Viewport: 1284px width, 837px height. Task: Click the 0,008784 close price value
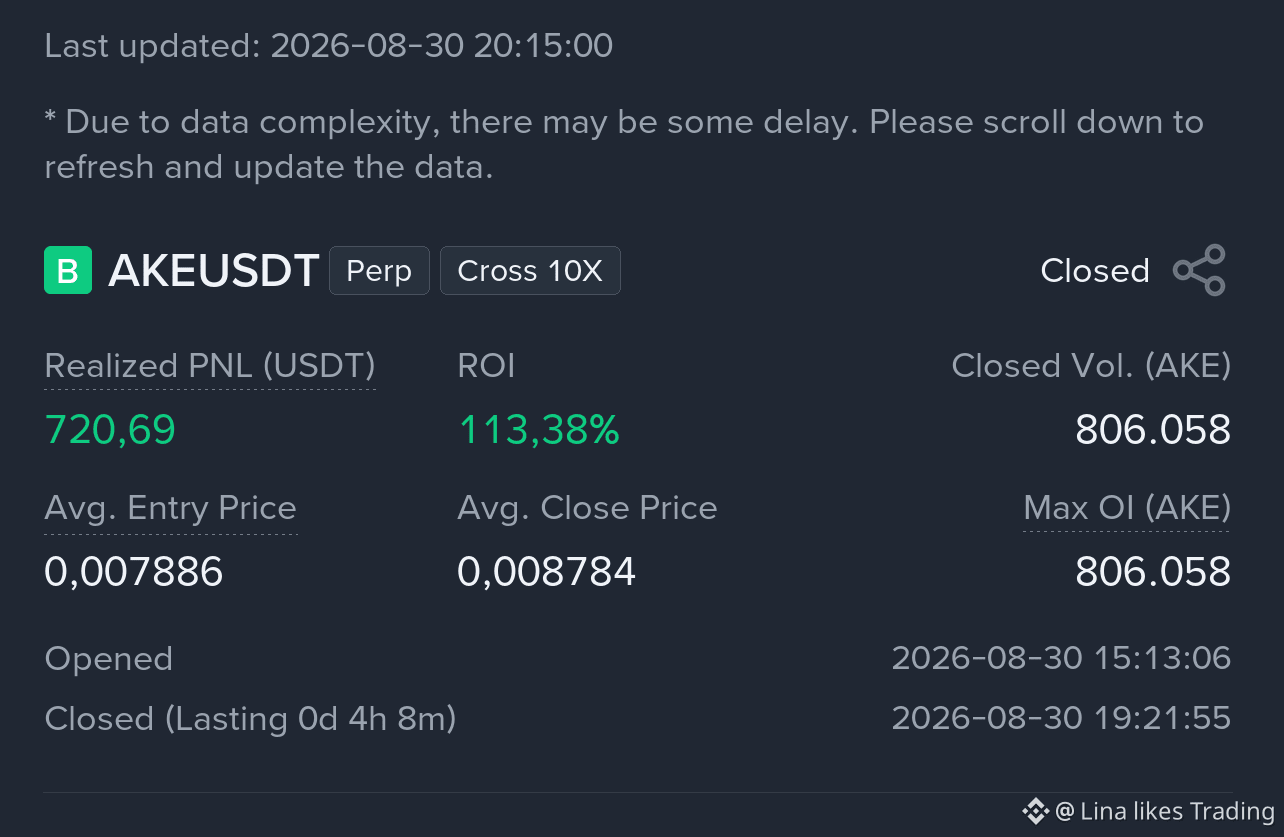546,572
